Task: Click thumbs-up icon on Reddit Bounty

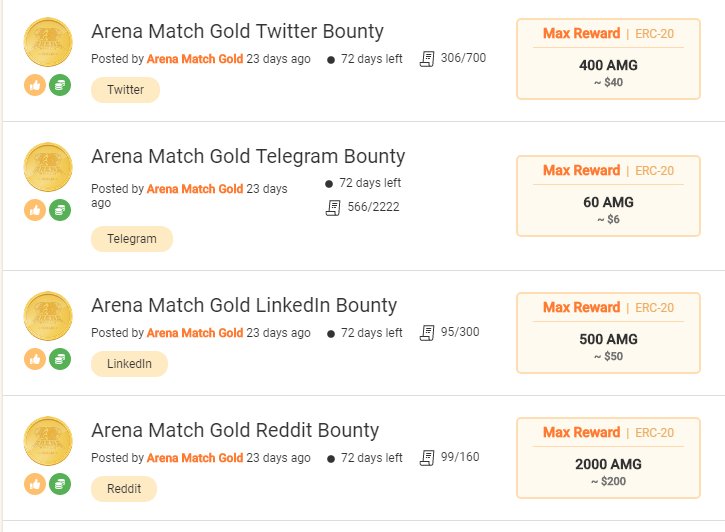Action: point(35,483)
